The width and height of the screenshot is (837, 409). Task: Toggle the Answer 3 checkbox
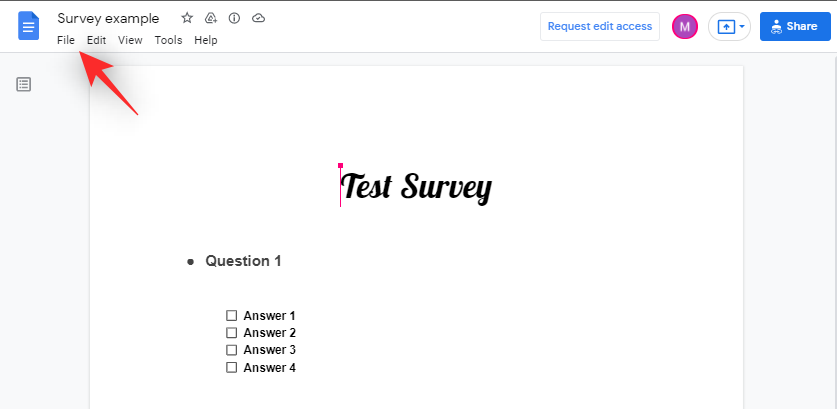pos(232,350)
